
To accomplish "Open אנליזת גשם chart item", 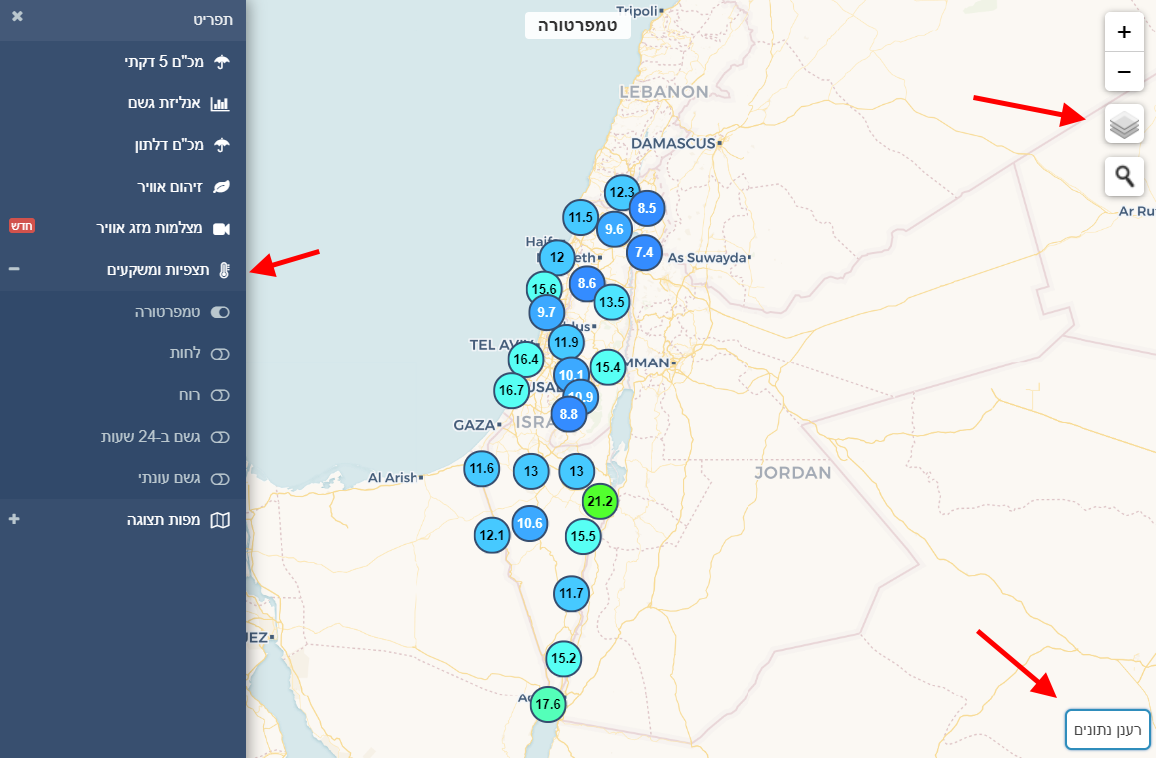I will [x=166, y=103].
